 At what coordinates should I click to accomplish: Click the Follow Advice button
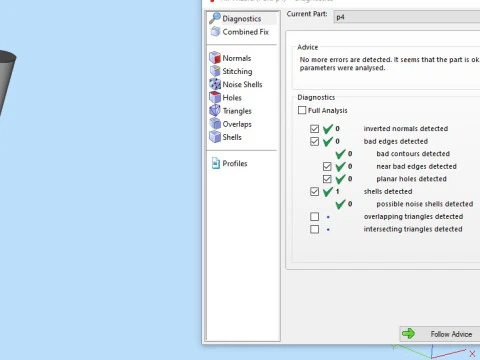(440, 334)
